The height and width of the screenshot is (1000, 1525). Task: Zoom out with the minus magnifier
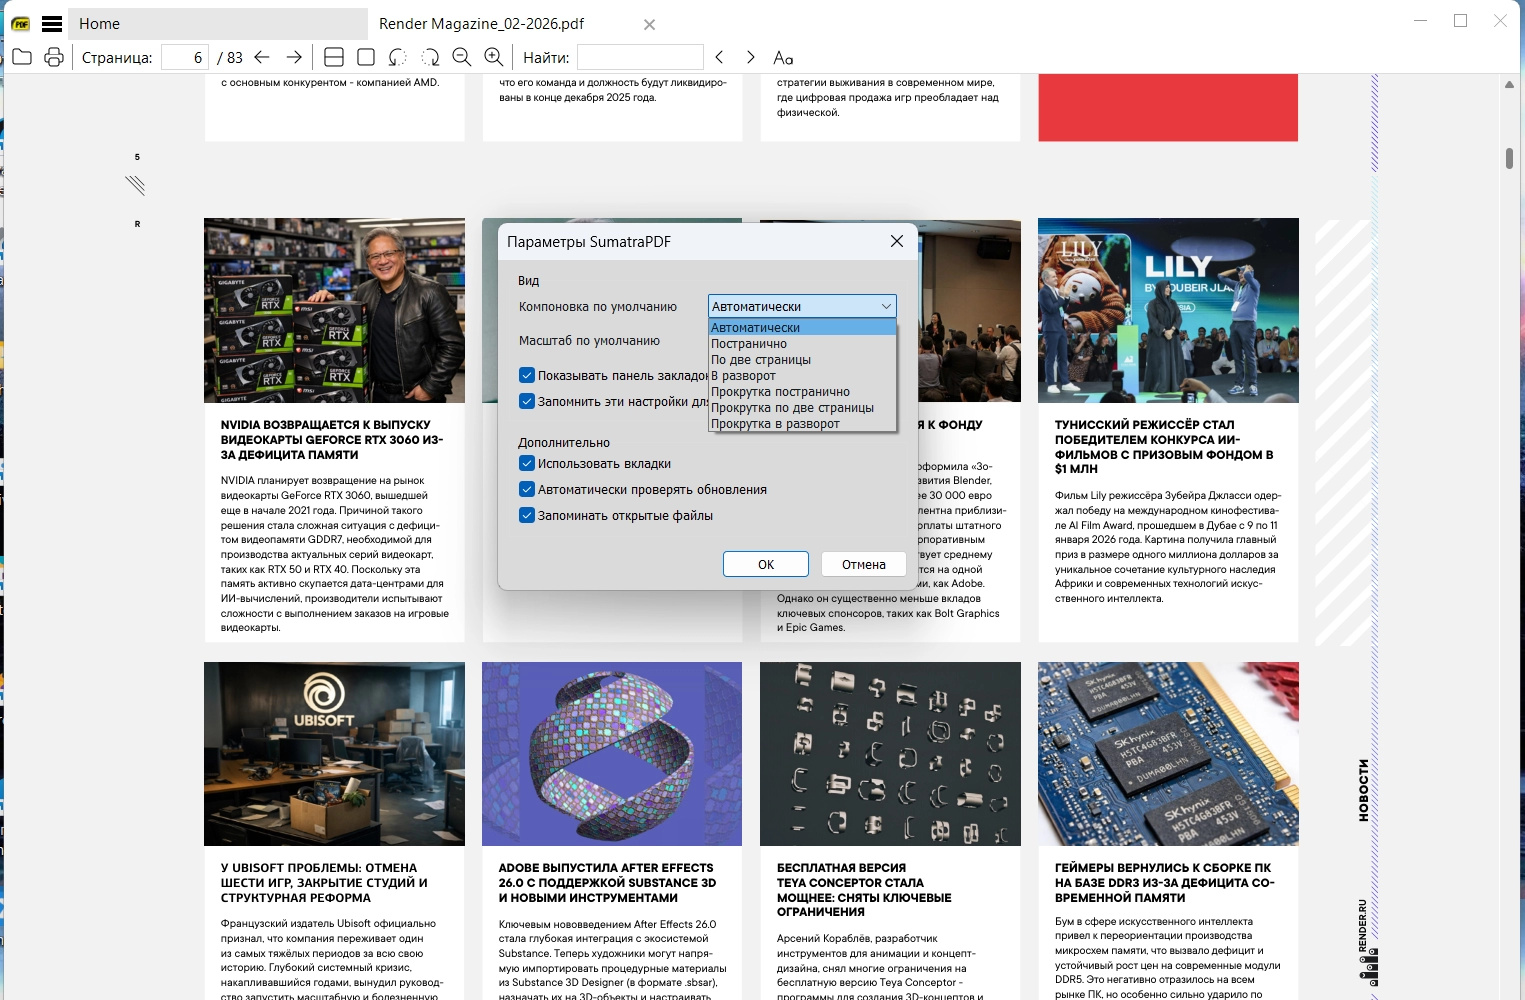coord(461,57)
